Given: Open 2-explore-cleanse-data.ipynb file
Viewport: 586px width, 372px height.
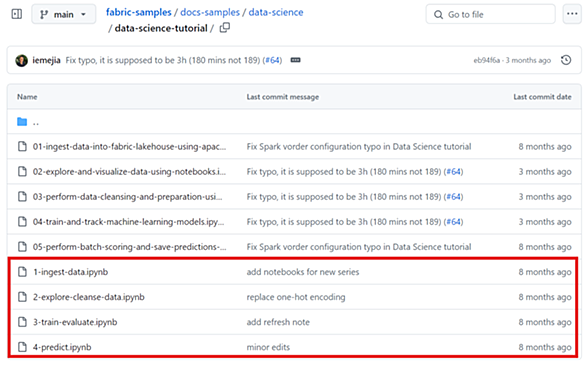Looking at the screenshot, I should point(89,297).
